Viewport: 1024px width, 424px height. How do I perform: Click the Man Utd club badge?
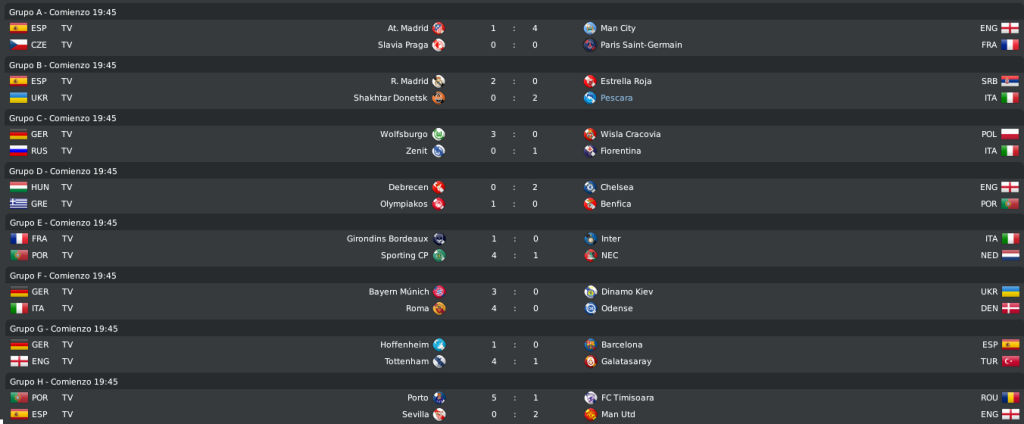[x=590, y=414]
